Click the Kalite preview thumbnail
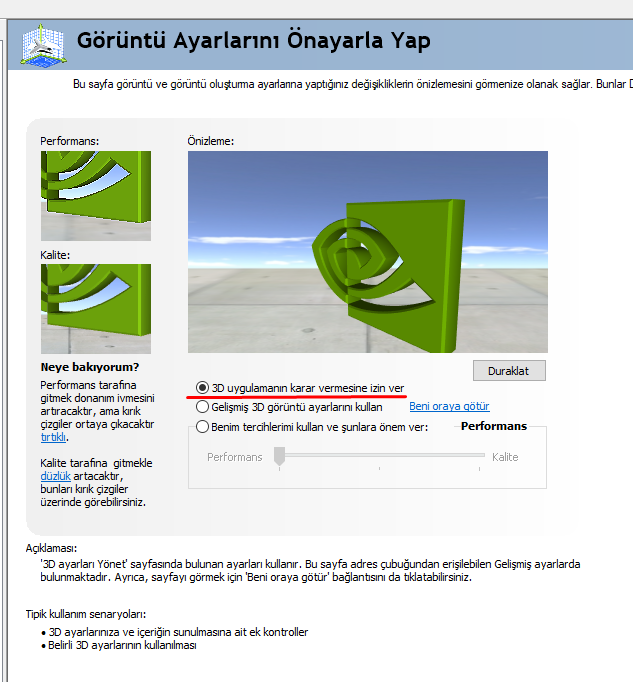This screenshot has height=682, width=633. click(96, 309)
